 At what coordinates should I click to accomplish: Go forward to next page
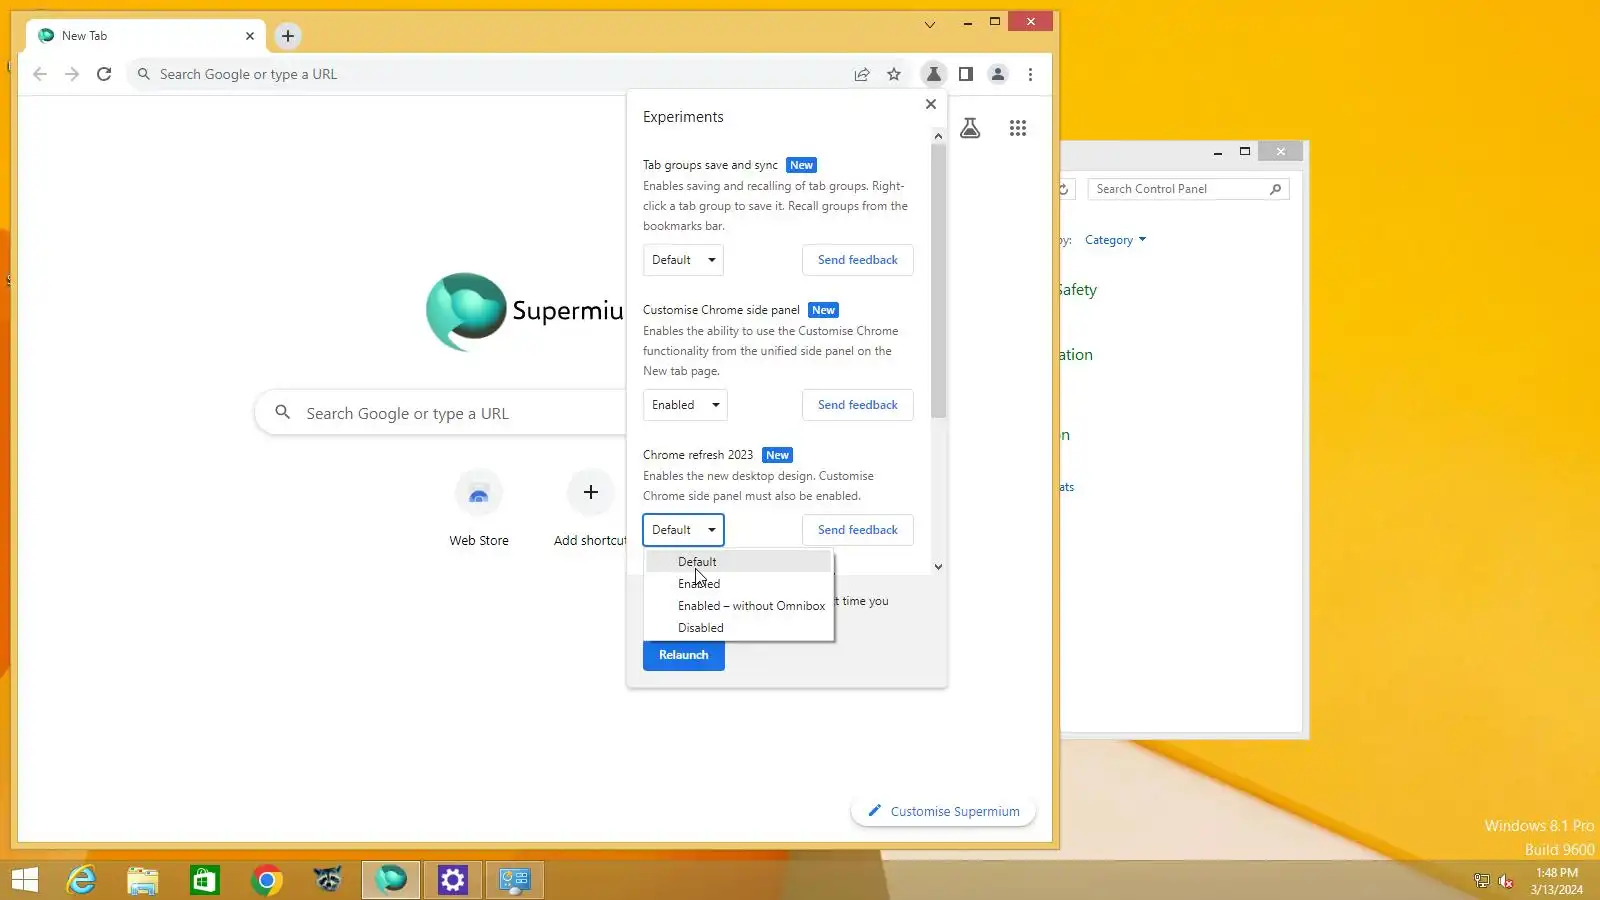point(72,74)
